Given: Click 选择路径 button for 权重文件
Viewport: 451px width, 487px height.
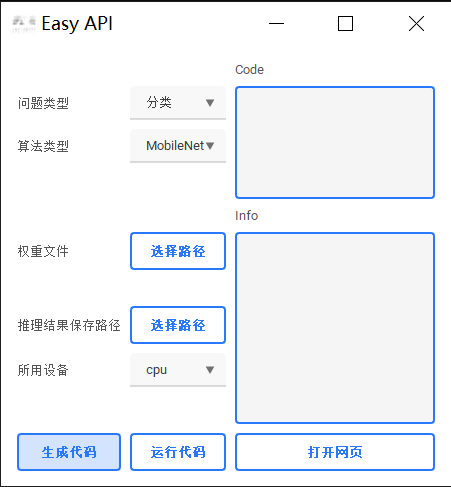Looking at the screenshot, I should [x=178, y=251].
